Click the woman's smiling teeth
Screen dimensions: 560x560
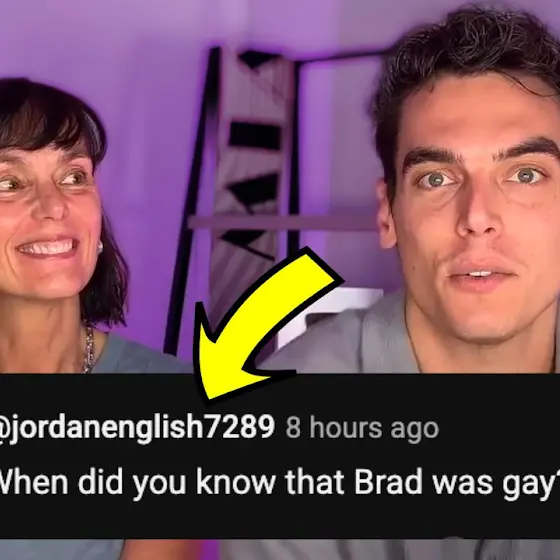point(47,248)
